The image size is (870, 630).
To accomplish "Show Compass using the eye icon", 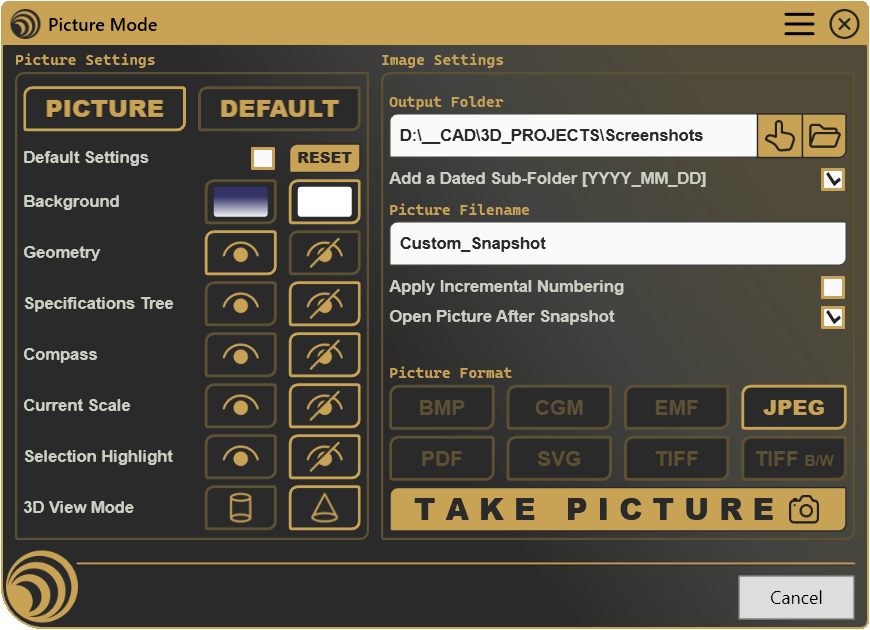I will click(x=241, y=355).
